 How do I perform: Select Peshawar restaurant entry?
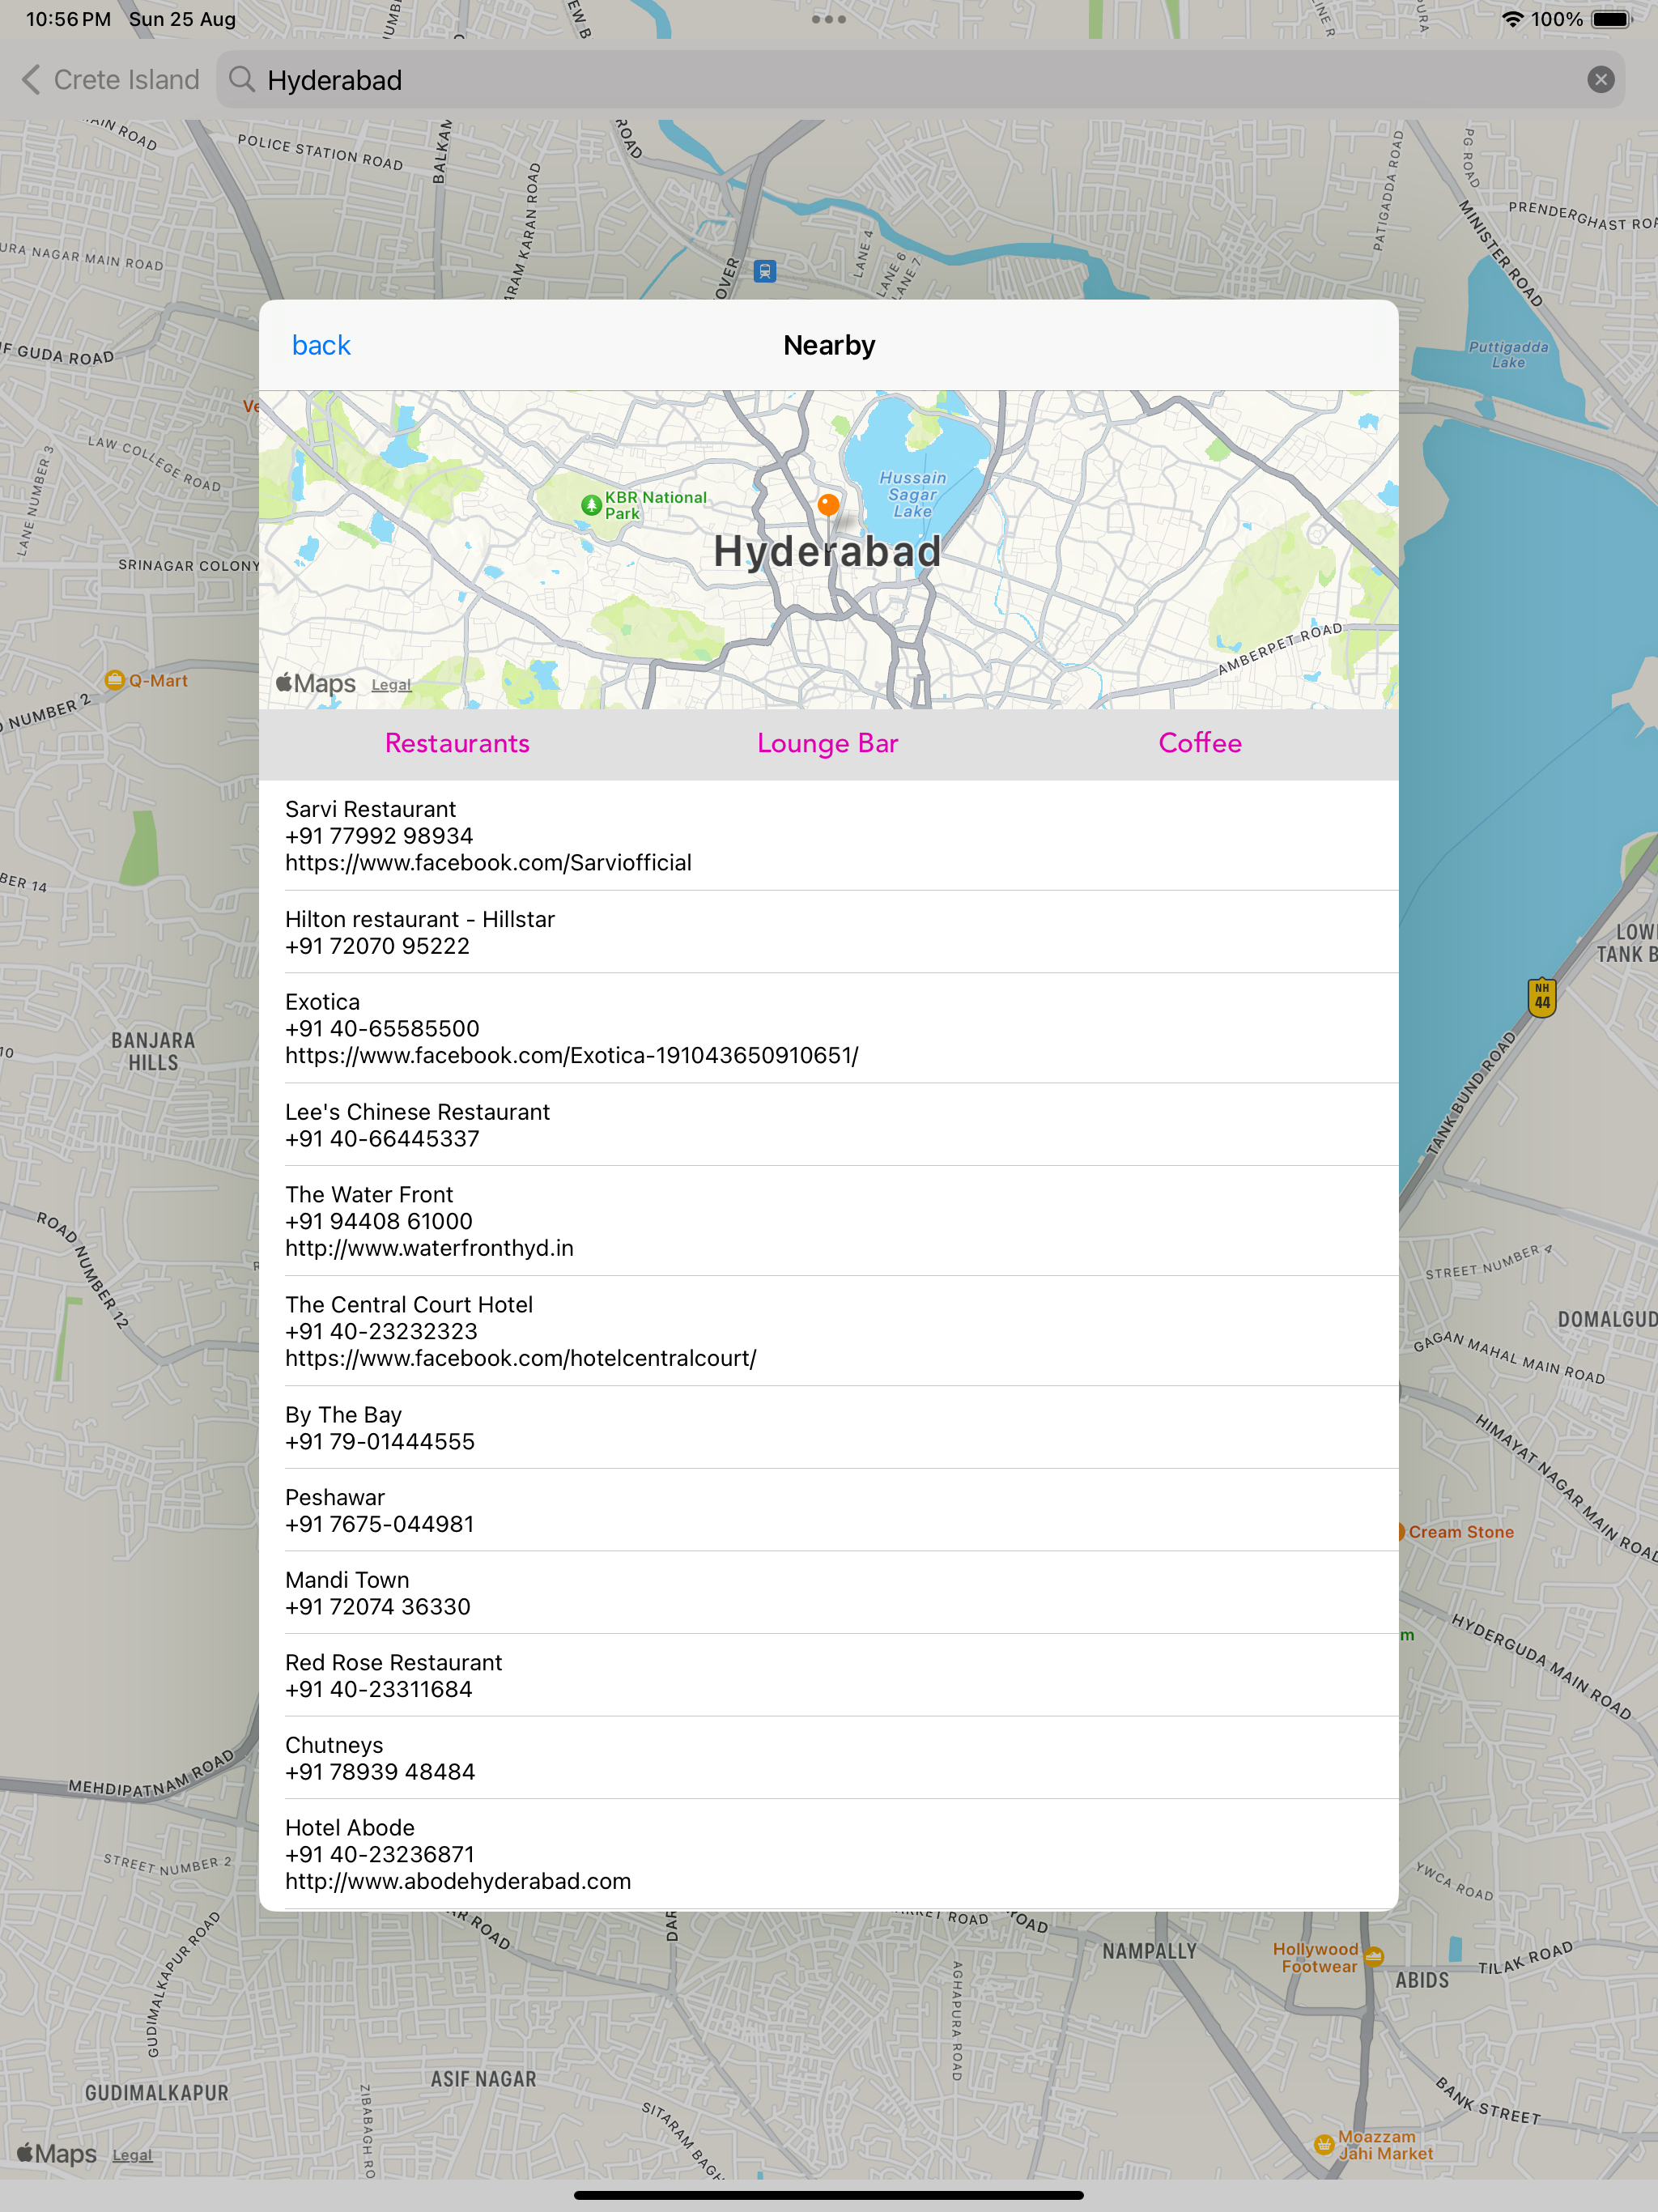point(828,1510)
